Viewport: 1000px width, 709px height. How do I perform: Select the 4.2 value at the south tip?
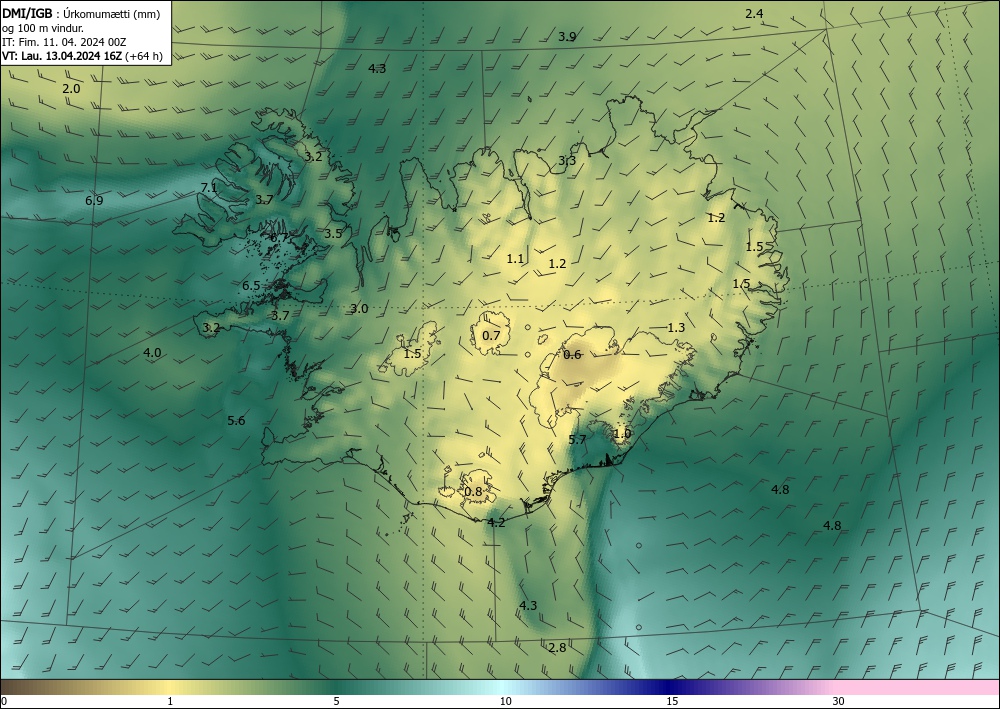[496, 523]
